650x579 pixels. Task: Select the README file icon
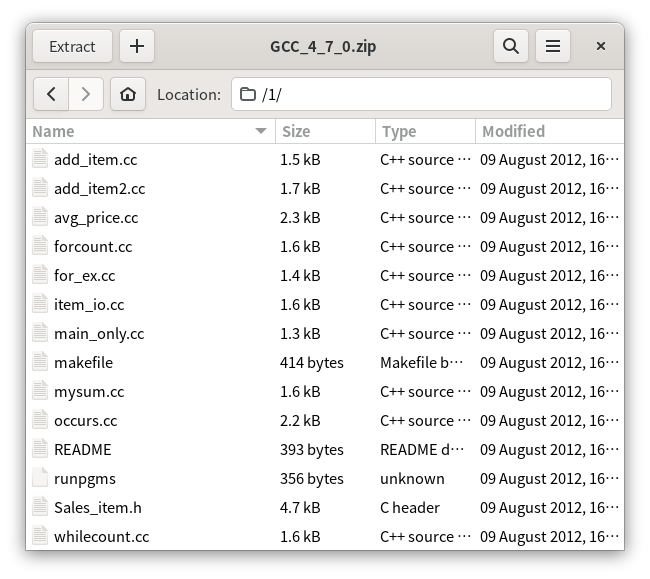[40, 449]
